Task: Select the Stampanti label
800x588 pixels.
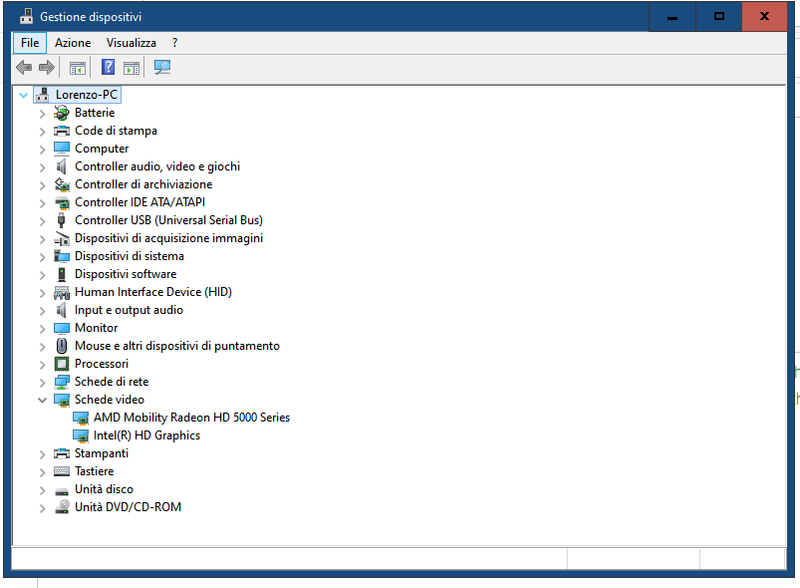Action: [x=102, y=453]
